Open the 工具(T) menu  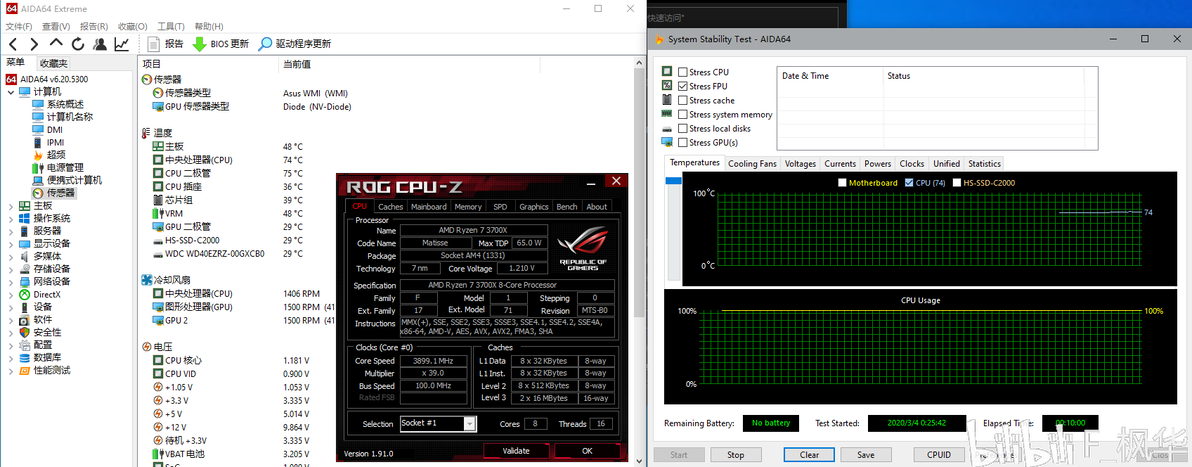pyautogui.click(x=170, y=27)
